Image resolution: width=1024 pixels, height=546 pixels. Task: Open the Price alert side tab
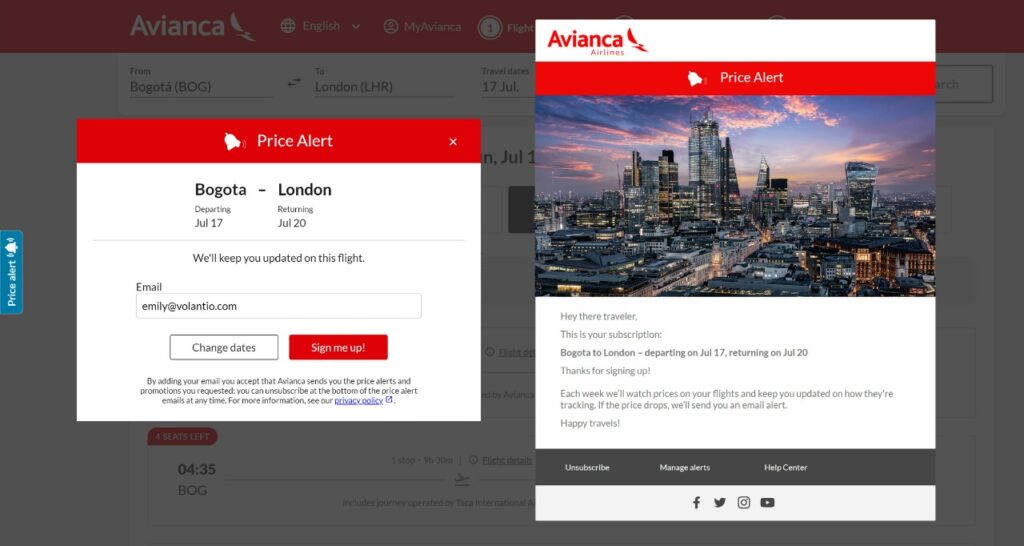[x=11, y=272]
